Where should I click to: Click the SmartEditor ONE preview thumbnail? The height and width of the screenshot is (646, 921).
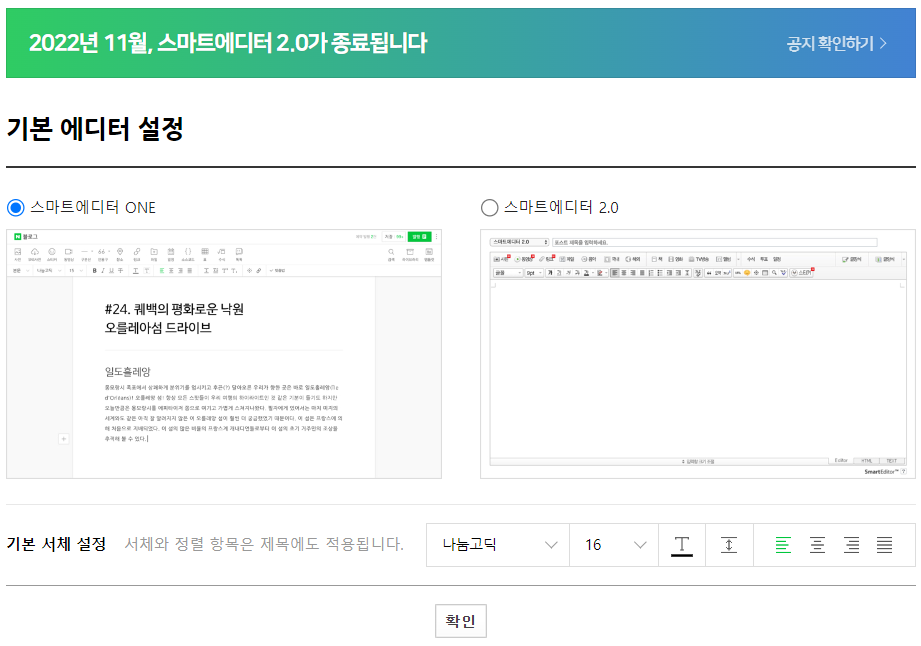click(224, 354)
